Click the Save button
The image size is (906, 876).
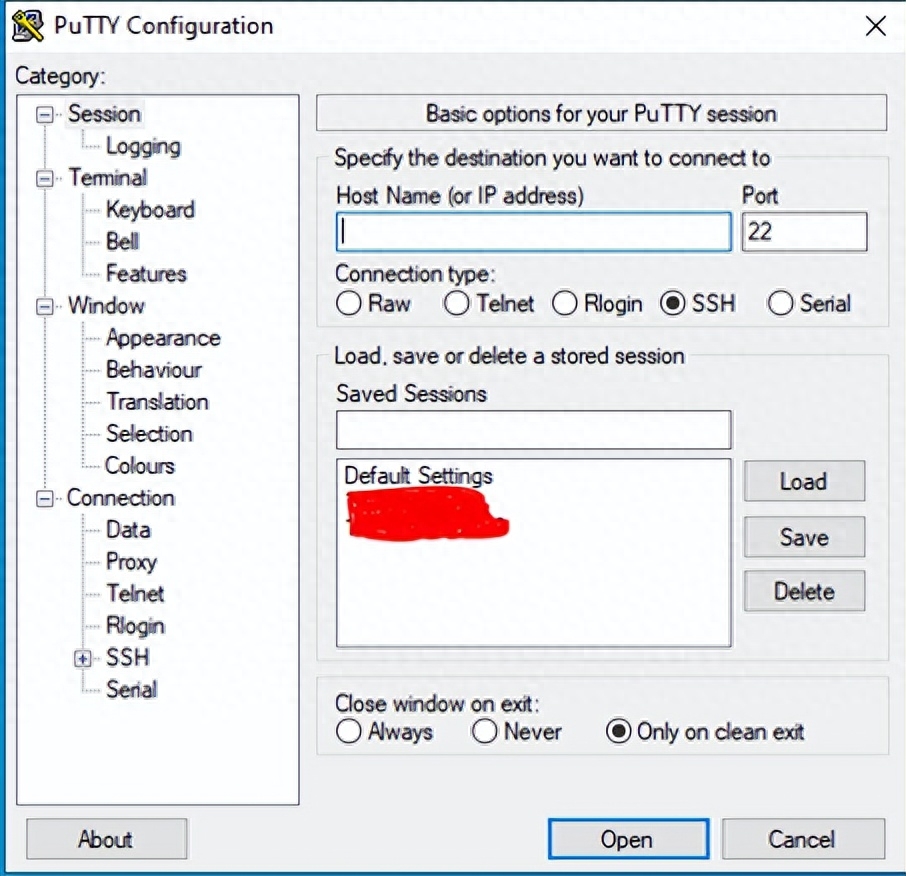(804, 537)
